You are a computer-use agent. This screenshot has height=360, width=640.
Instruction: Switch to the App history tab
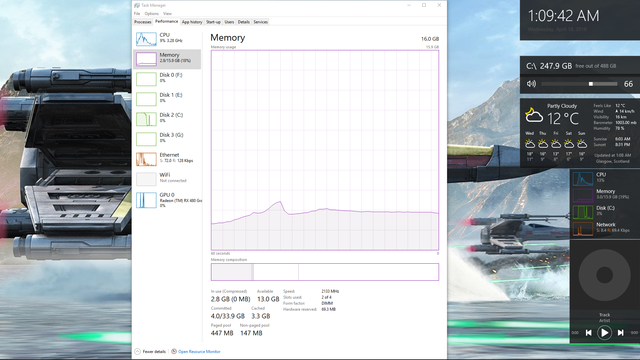point(192,22)
